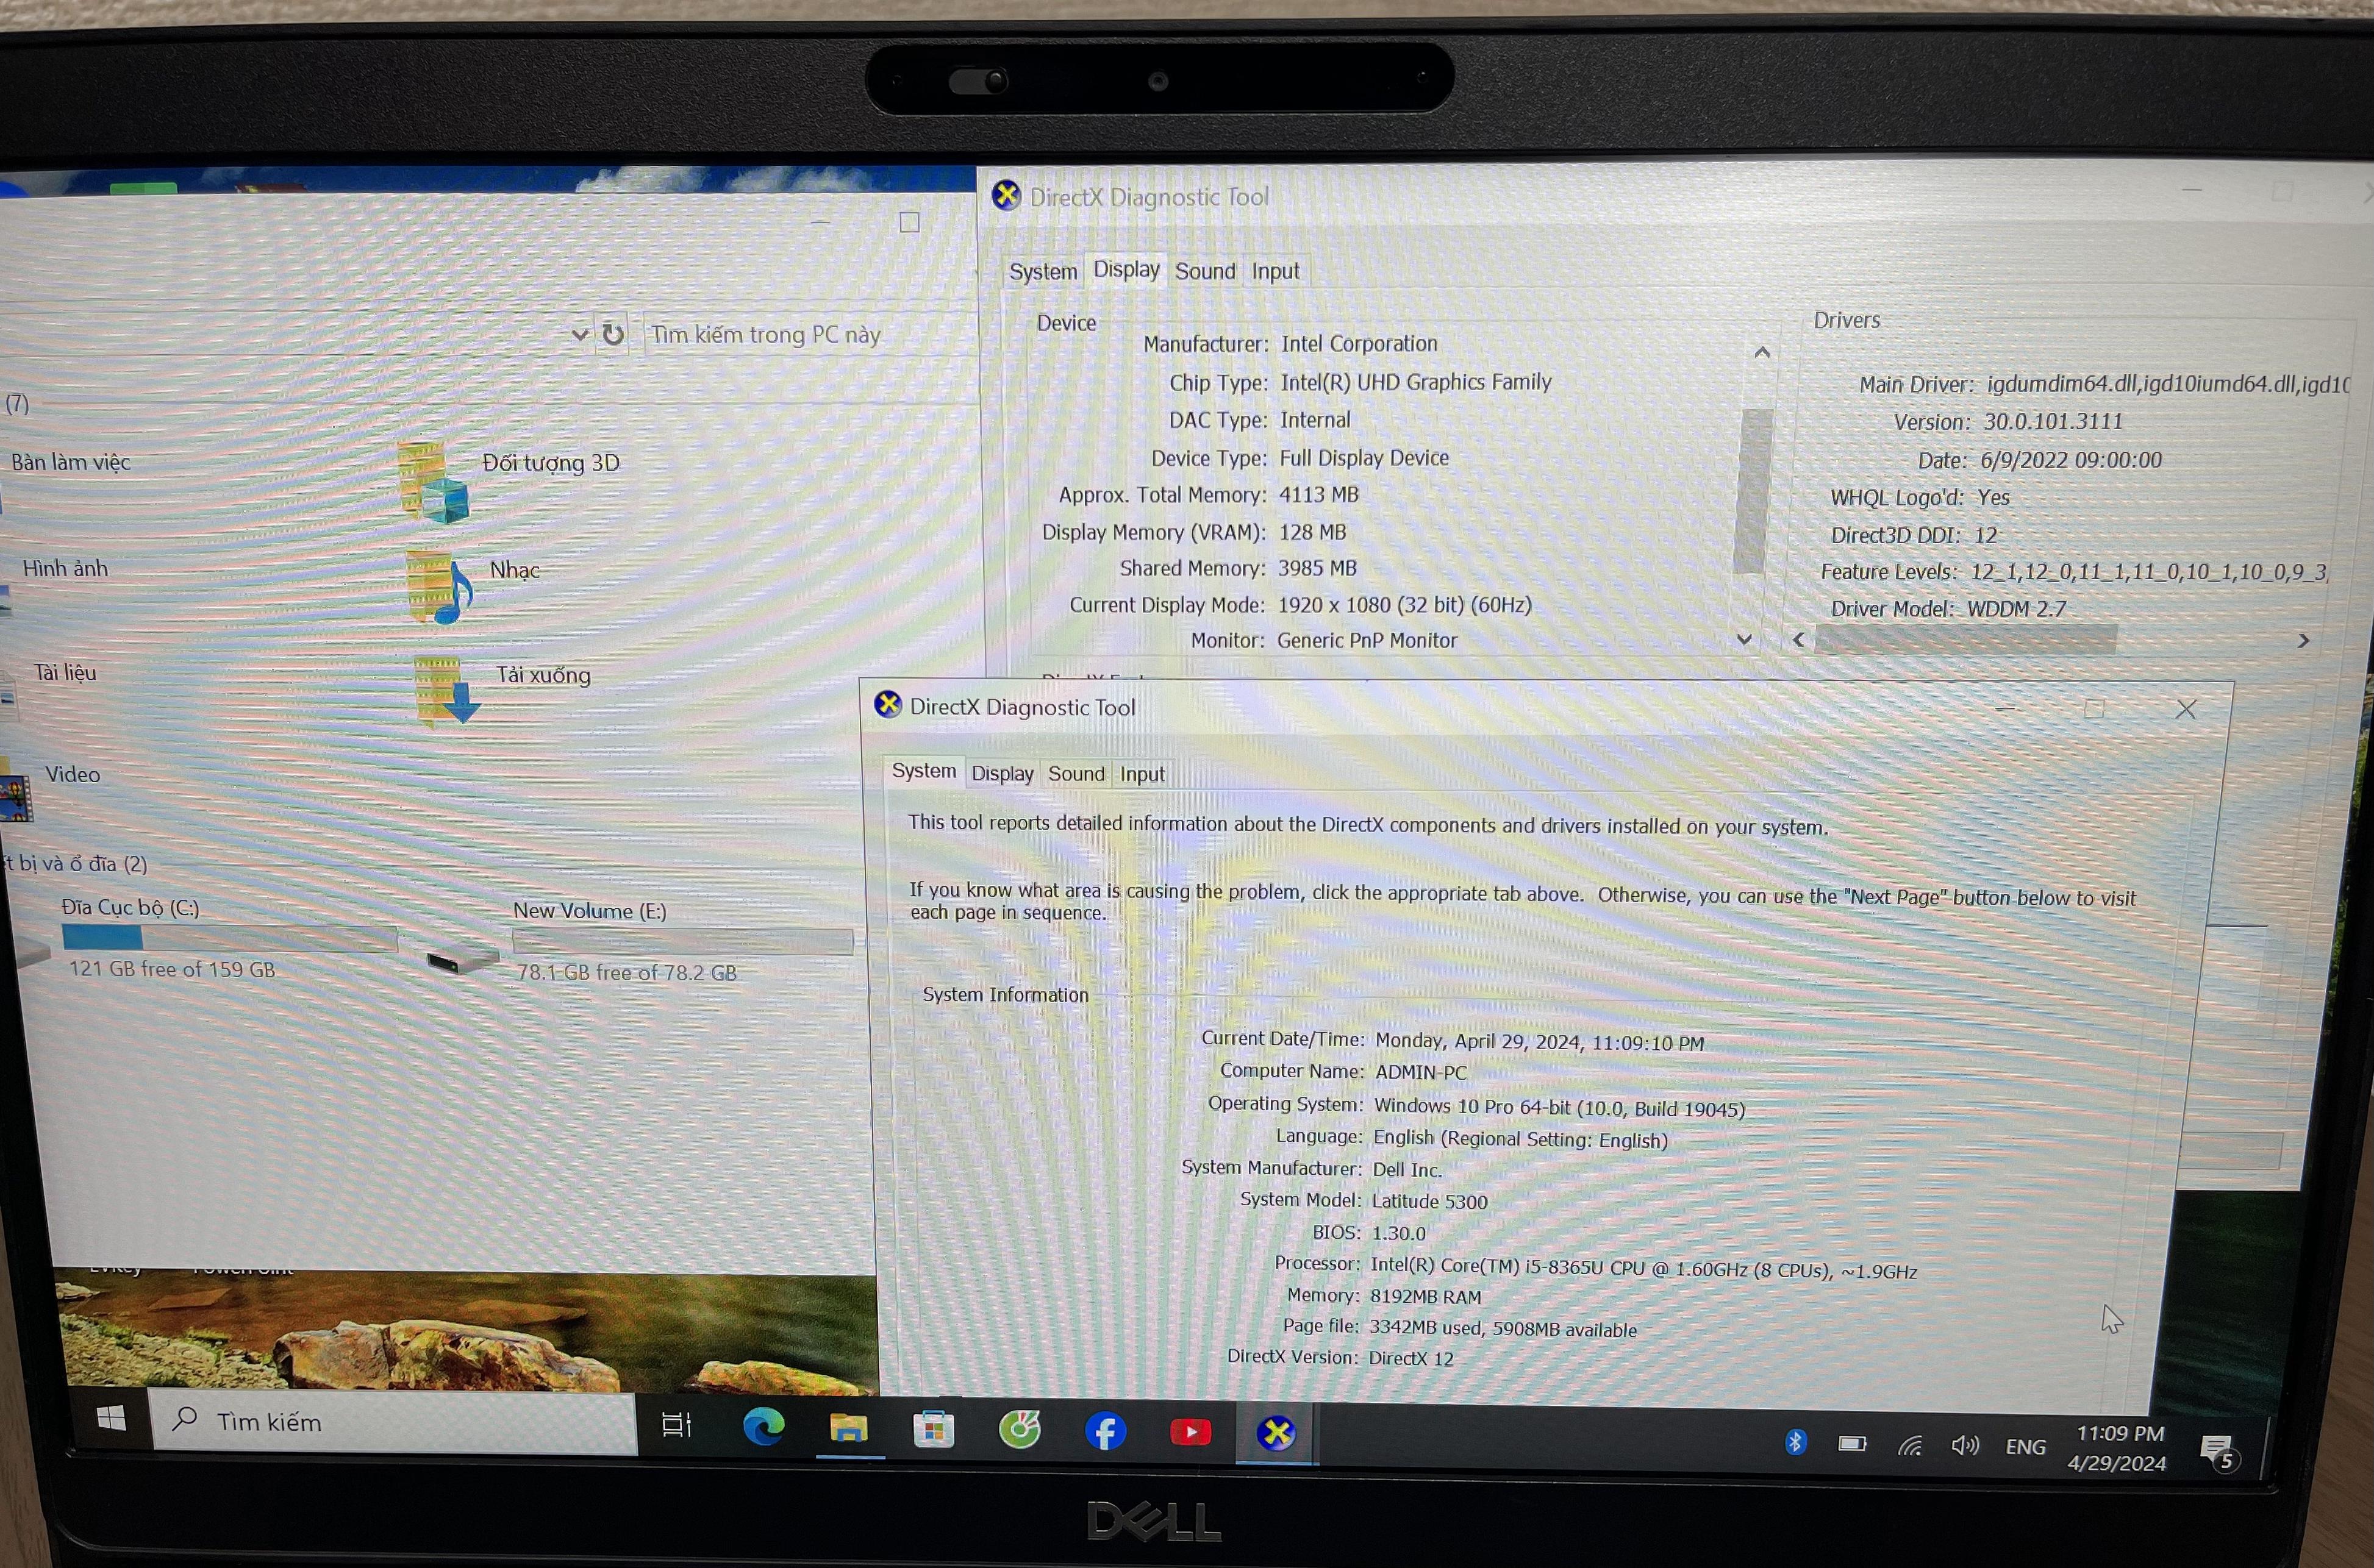This screenshot has height=1568, width=2374.
Task: Click the driver version '30.0.101.3111'
Action: coord(2053,421)
